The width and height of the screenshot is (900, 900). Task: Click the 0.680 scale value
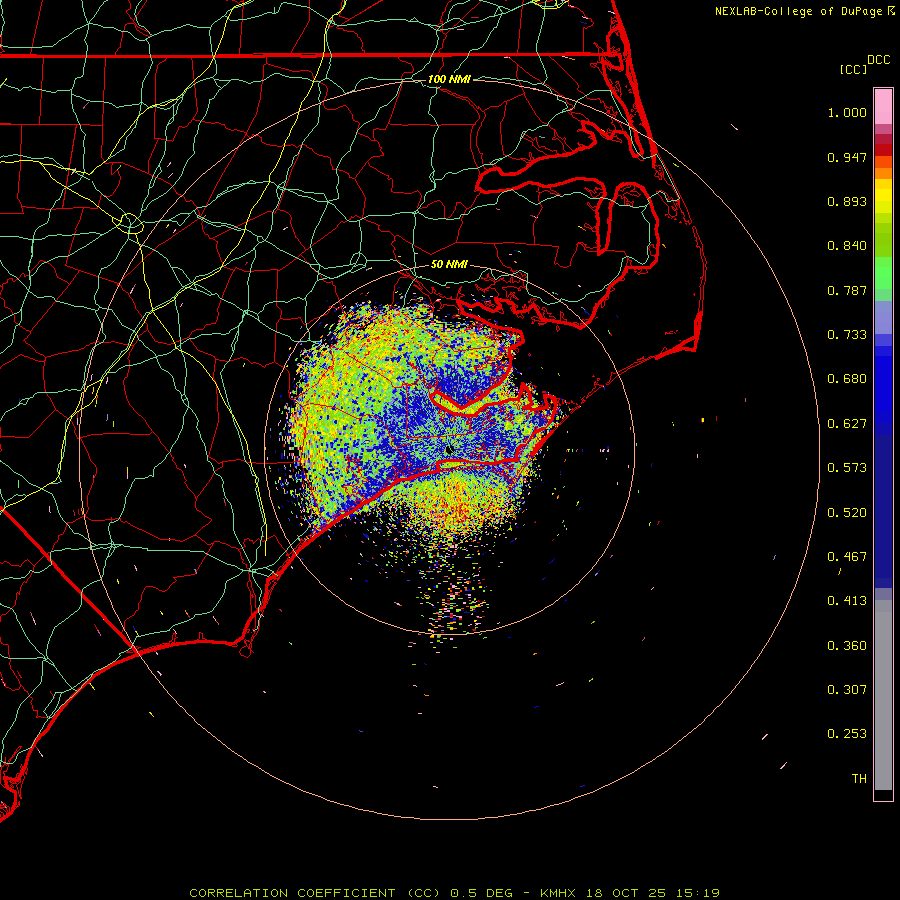[x=847, y=379]
